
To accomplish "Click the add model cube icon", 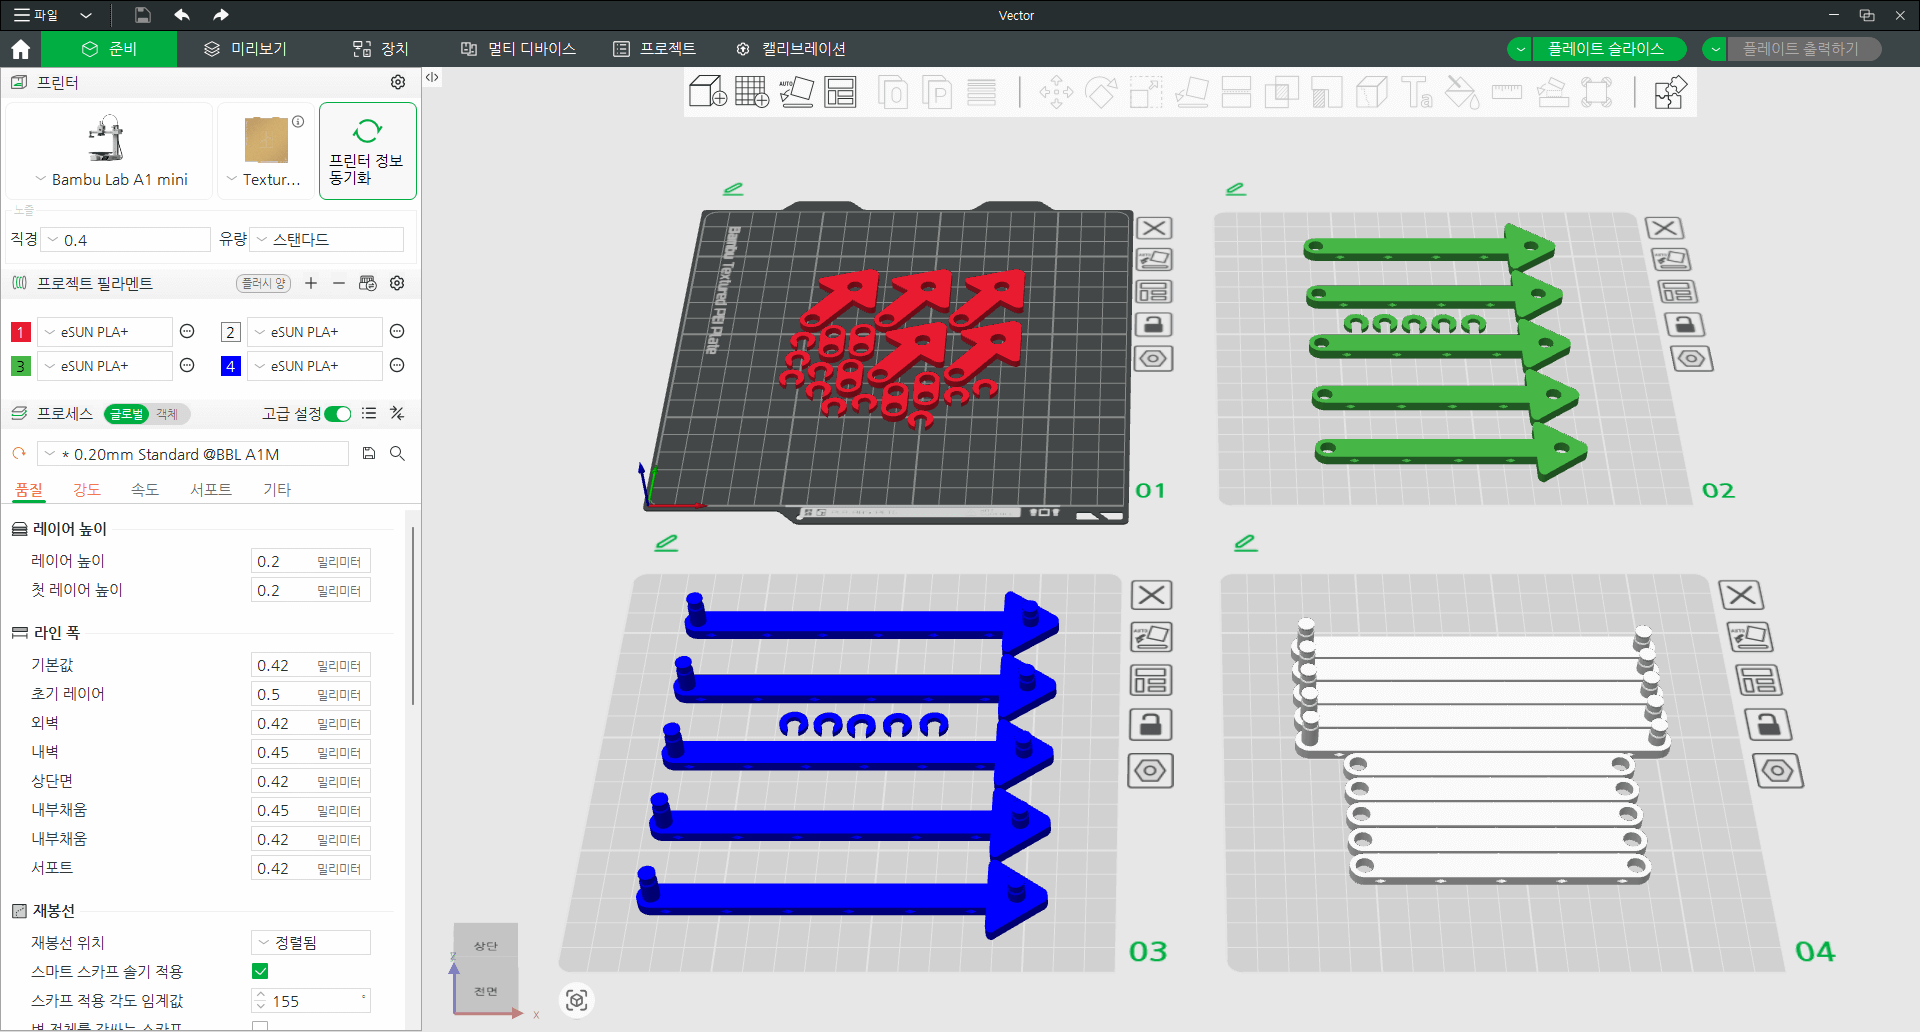I will [707, 92].
